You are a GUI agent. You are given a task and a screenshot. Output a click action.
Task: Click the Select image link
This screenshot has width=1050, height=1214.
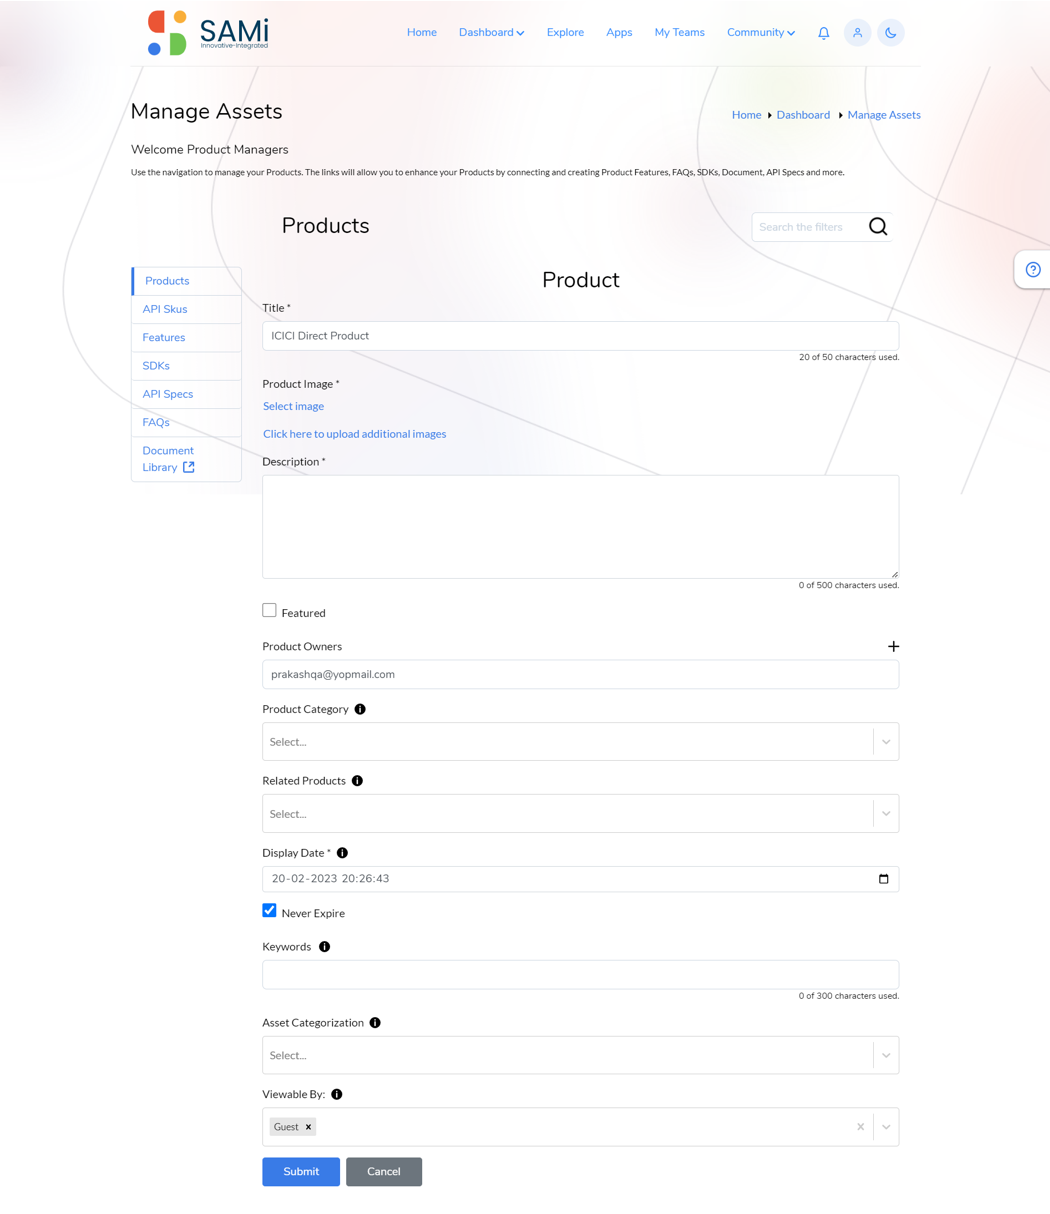tap(293, 406)
